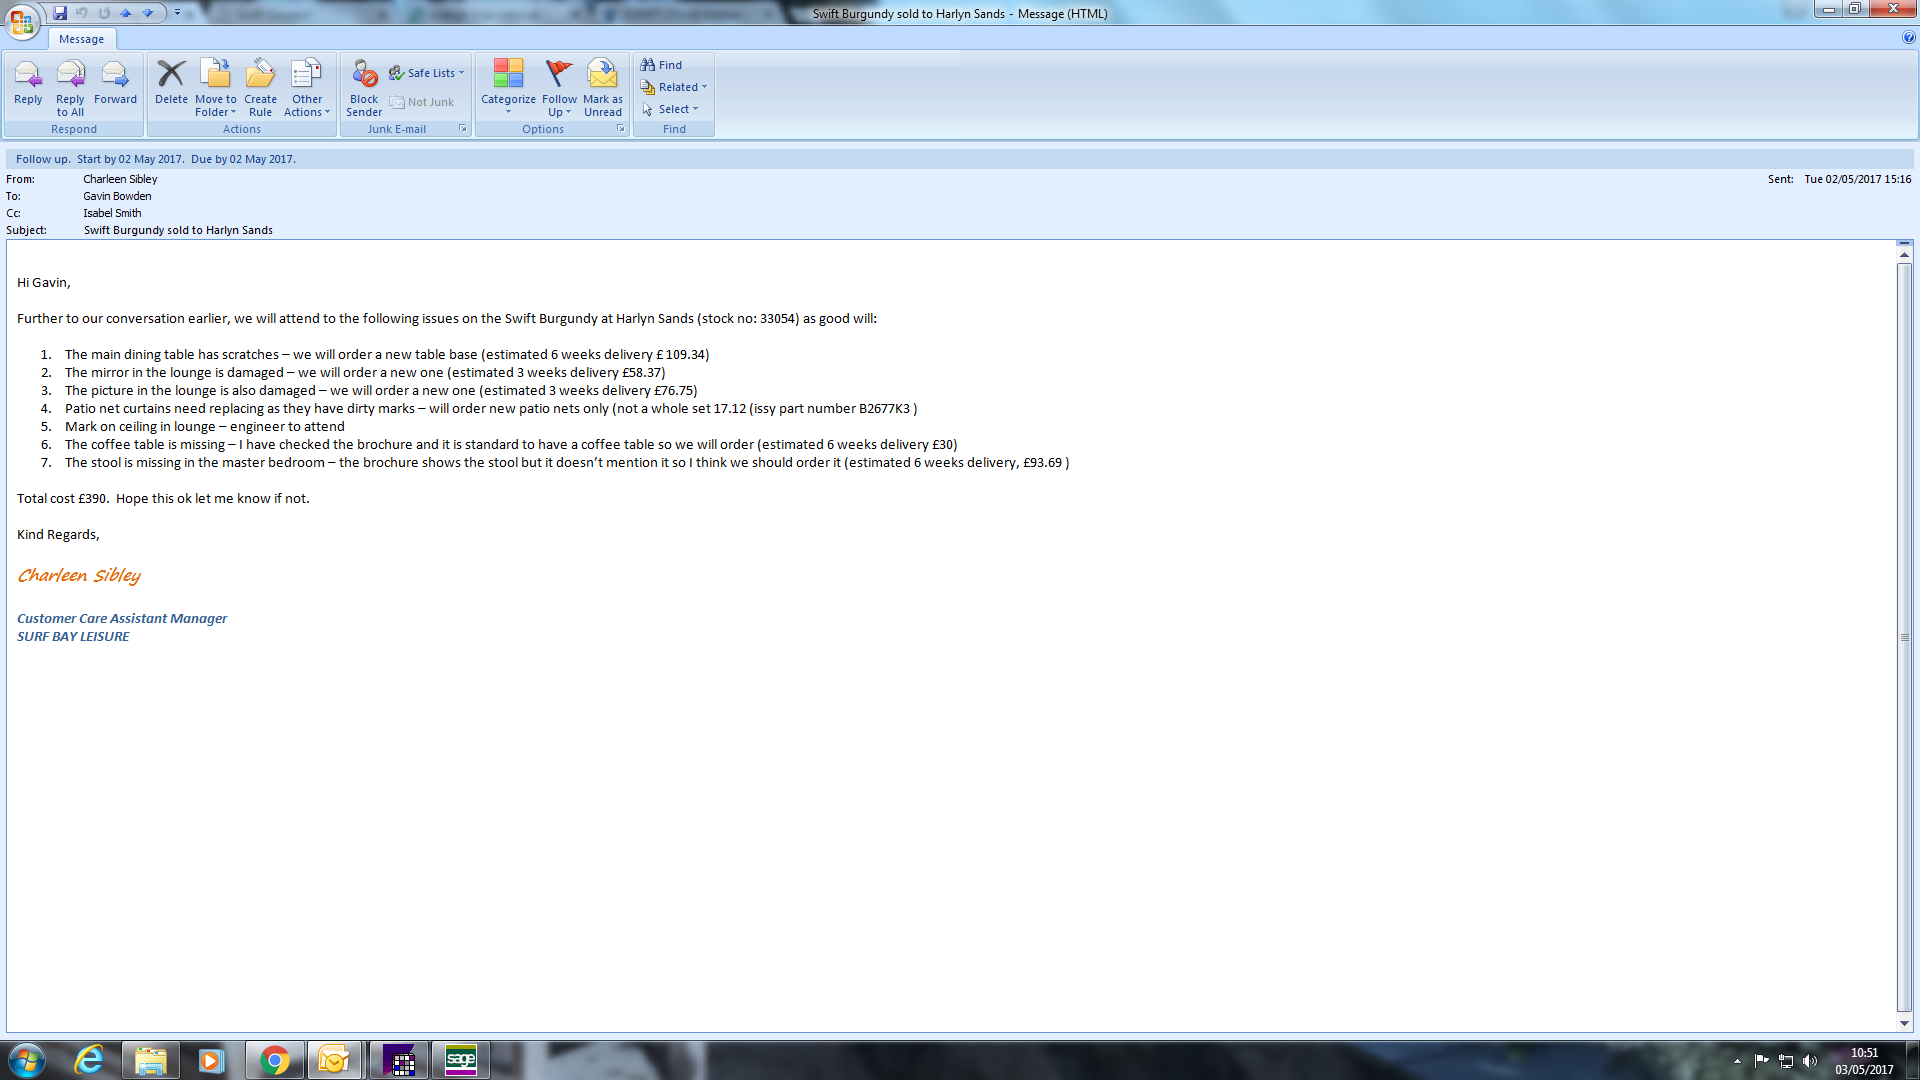Image resolution: width=1920 pixels, height=1080 pixels.
Task: Open the Office button menu
Action: [22, 20]
